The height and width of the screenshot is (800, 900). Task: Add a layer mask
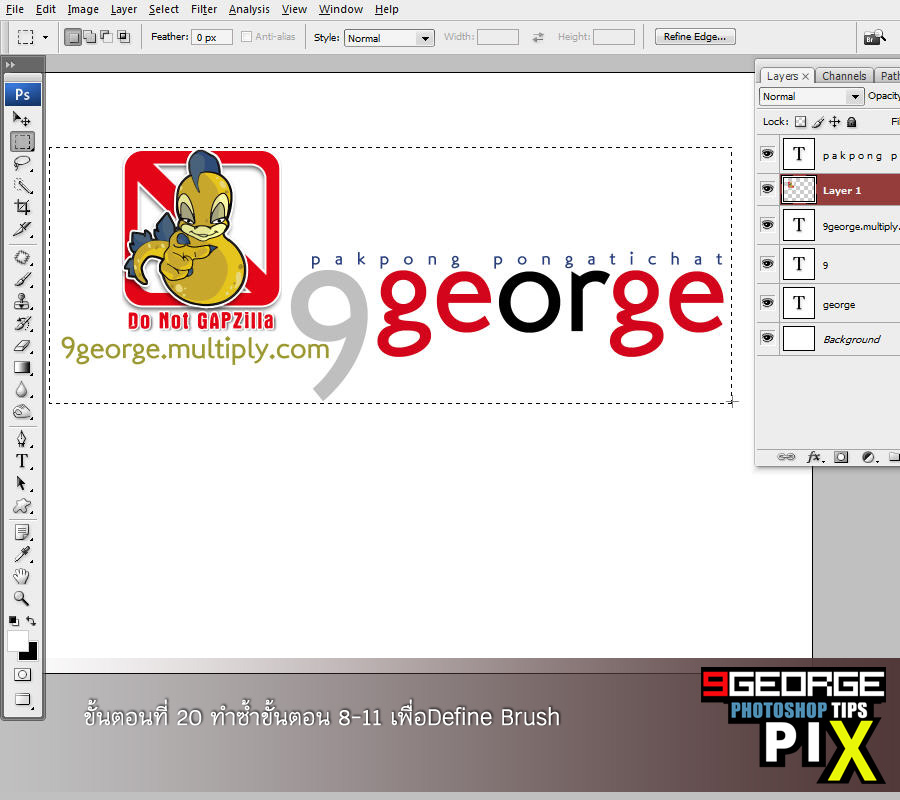coord(841,457)
